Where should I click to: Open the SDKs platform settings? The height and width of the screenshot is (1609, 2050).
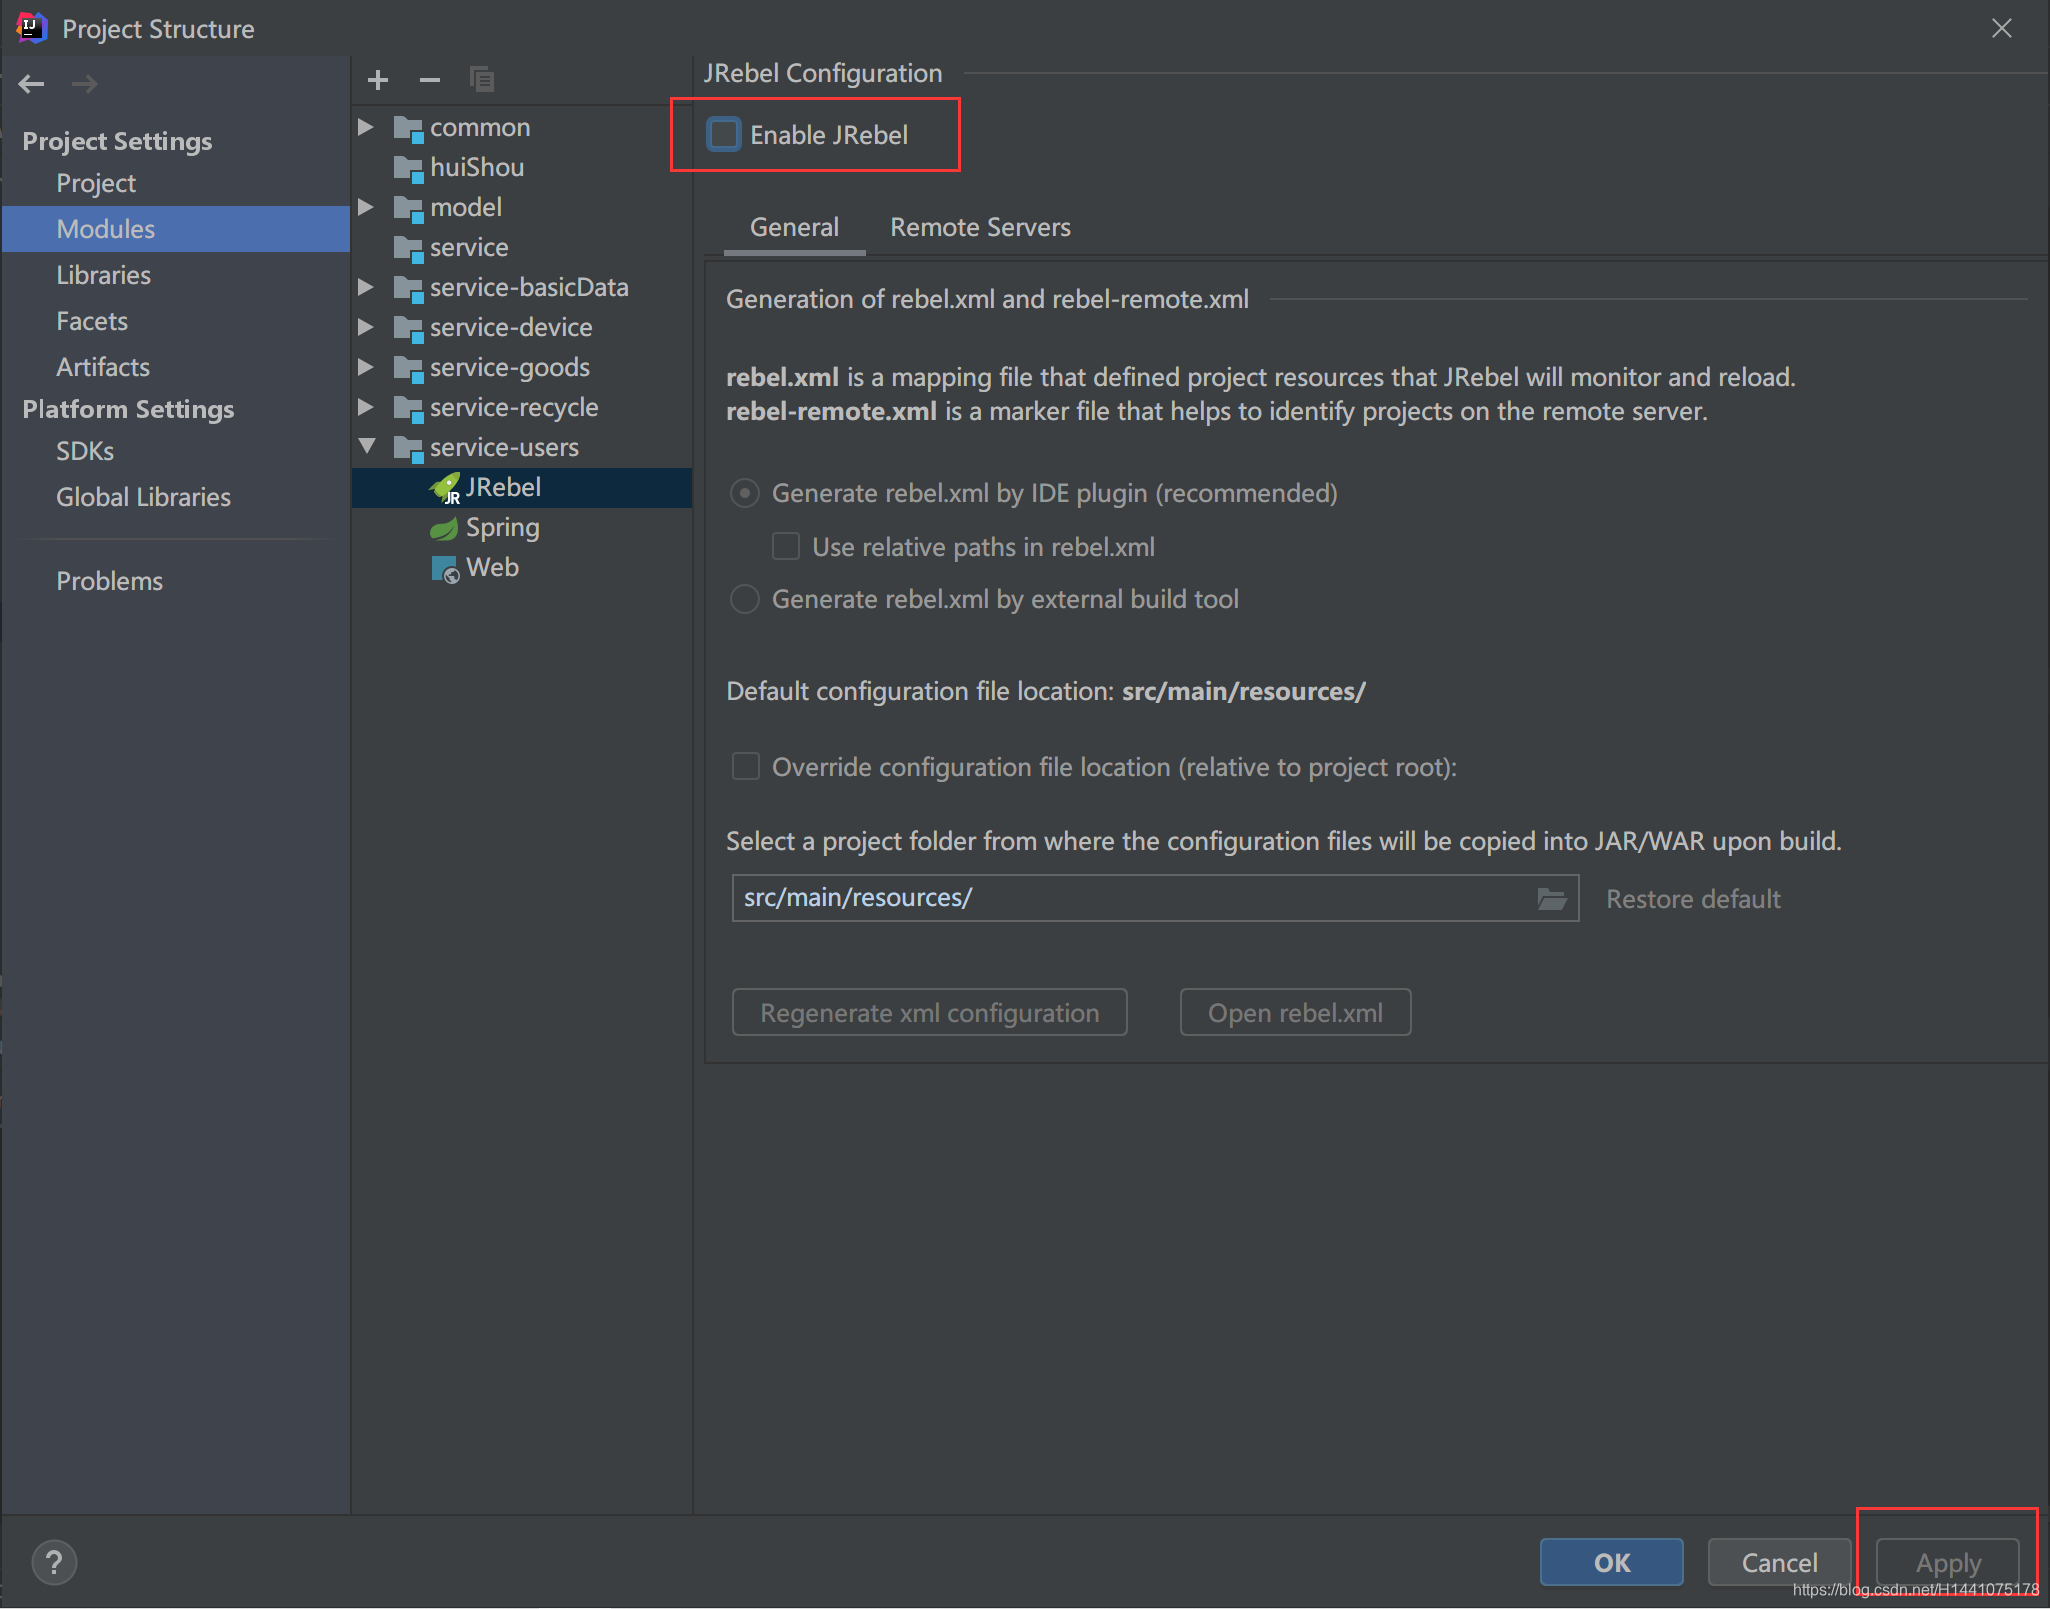(85, 451)
